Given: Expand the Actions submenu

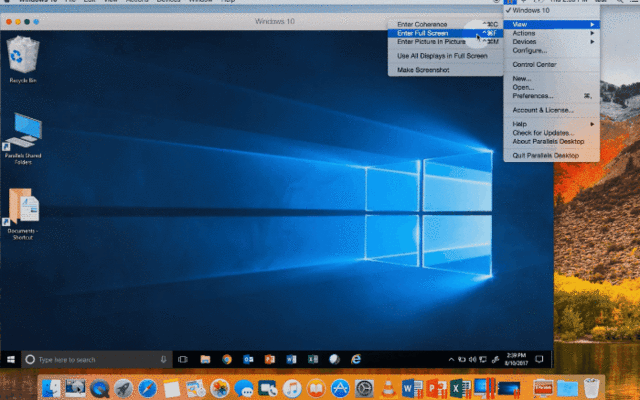Looking at the screenshot, I should click(x=551, y=33).
